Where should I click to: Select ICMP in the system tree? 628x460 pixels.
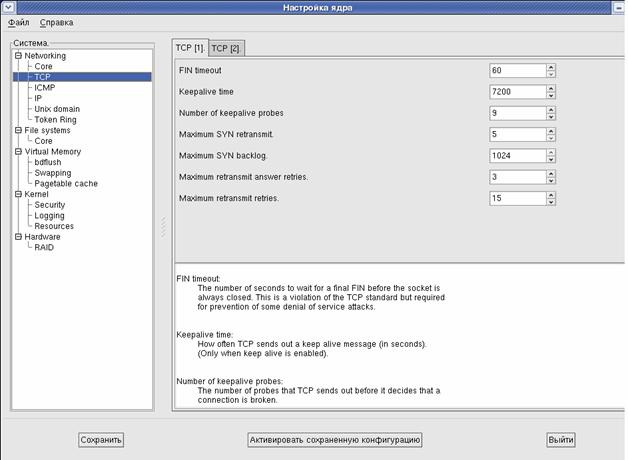44,88
